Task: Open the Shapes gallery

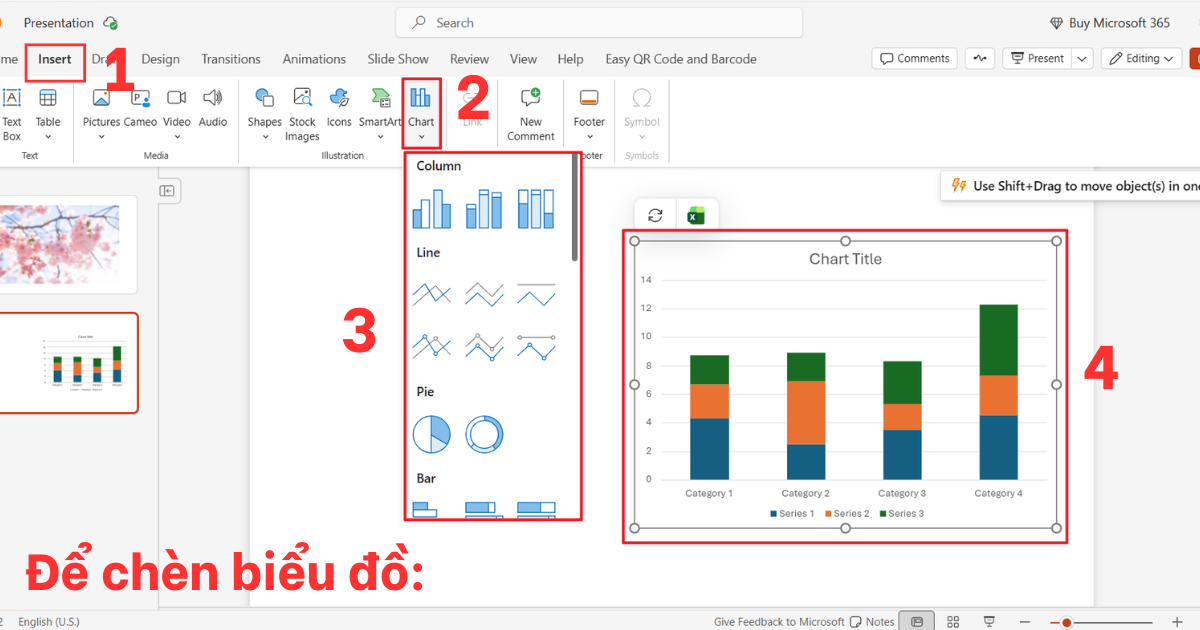Action: point(265,114)
